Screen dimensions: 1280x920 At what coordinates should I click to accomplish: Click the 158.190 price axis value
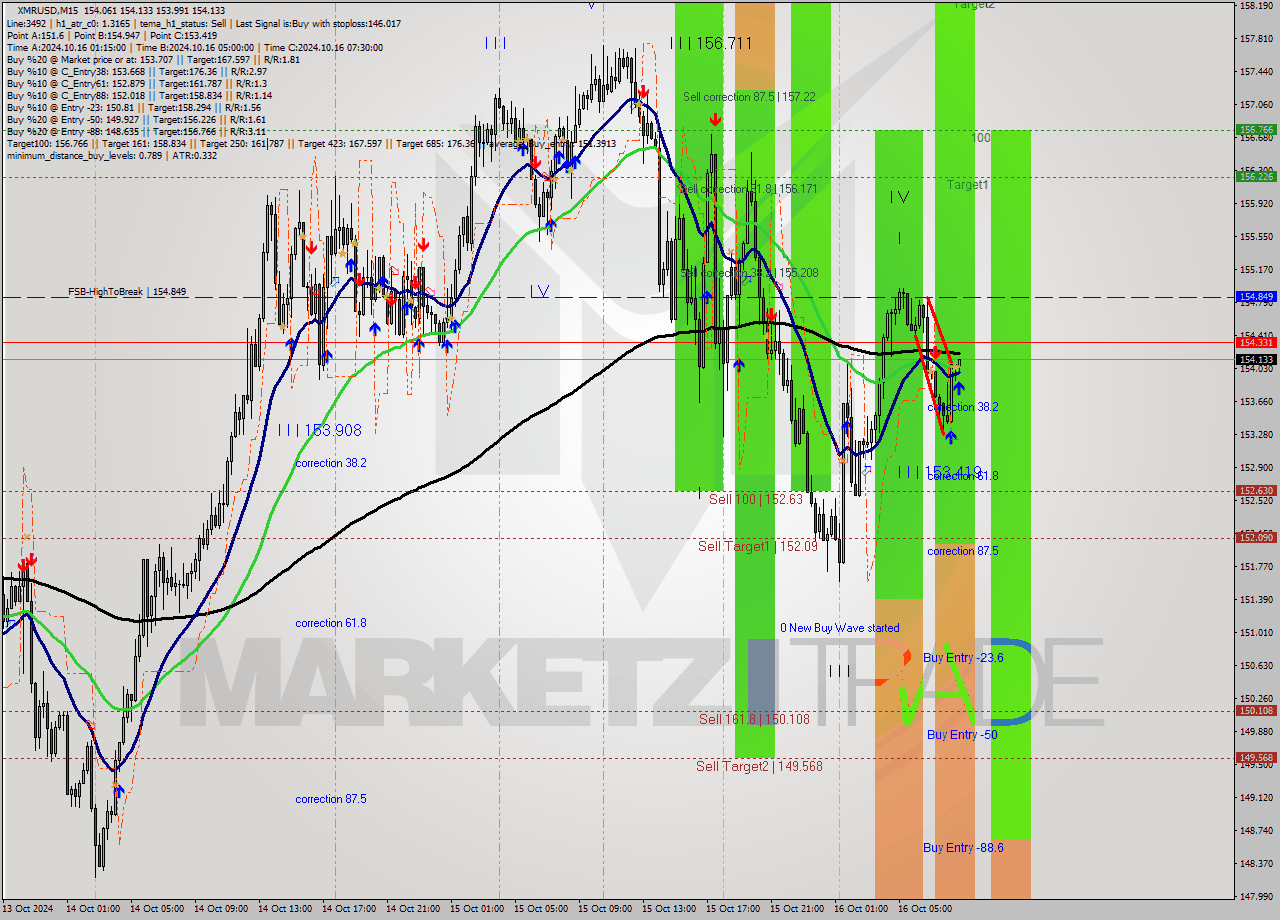(x=1256, y=6)
